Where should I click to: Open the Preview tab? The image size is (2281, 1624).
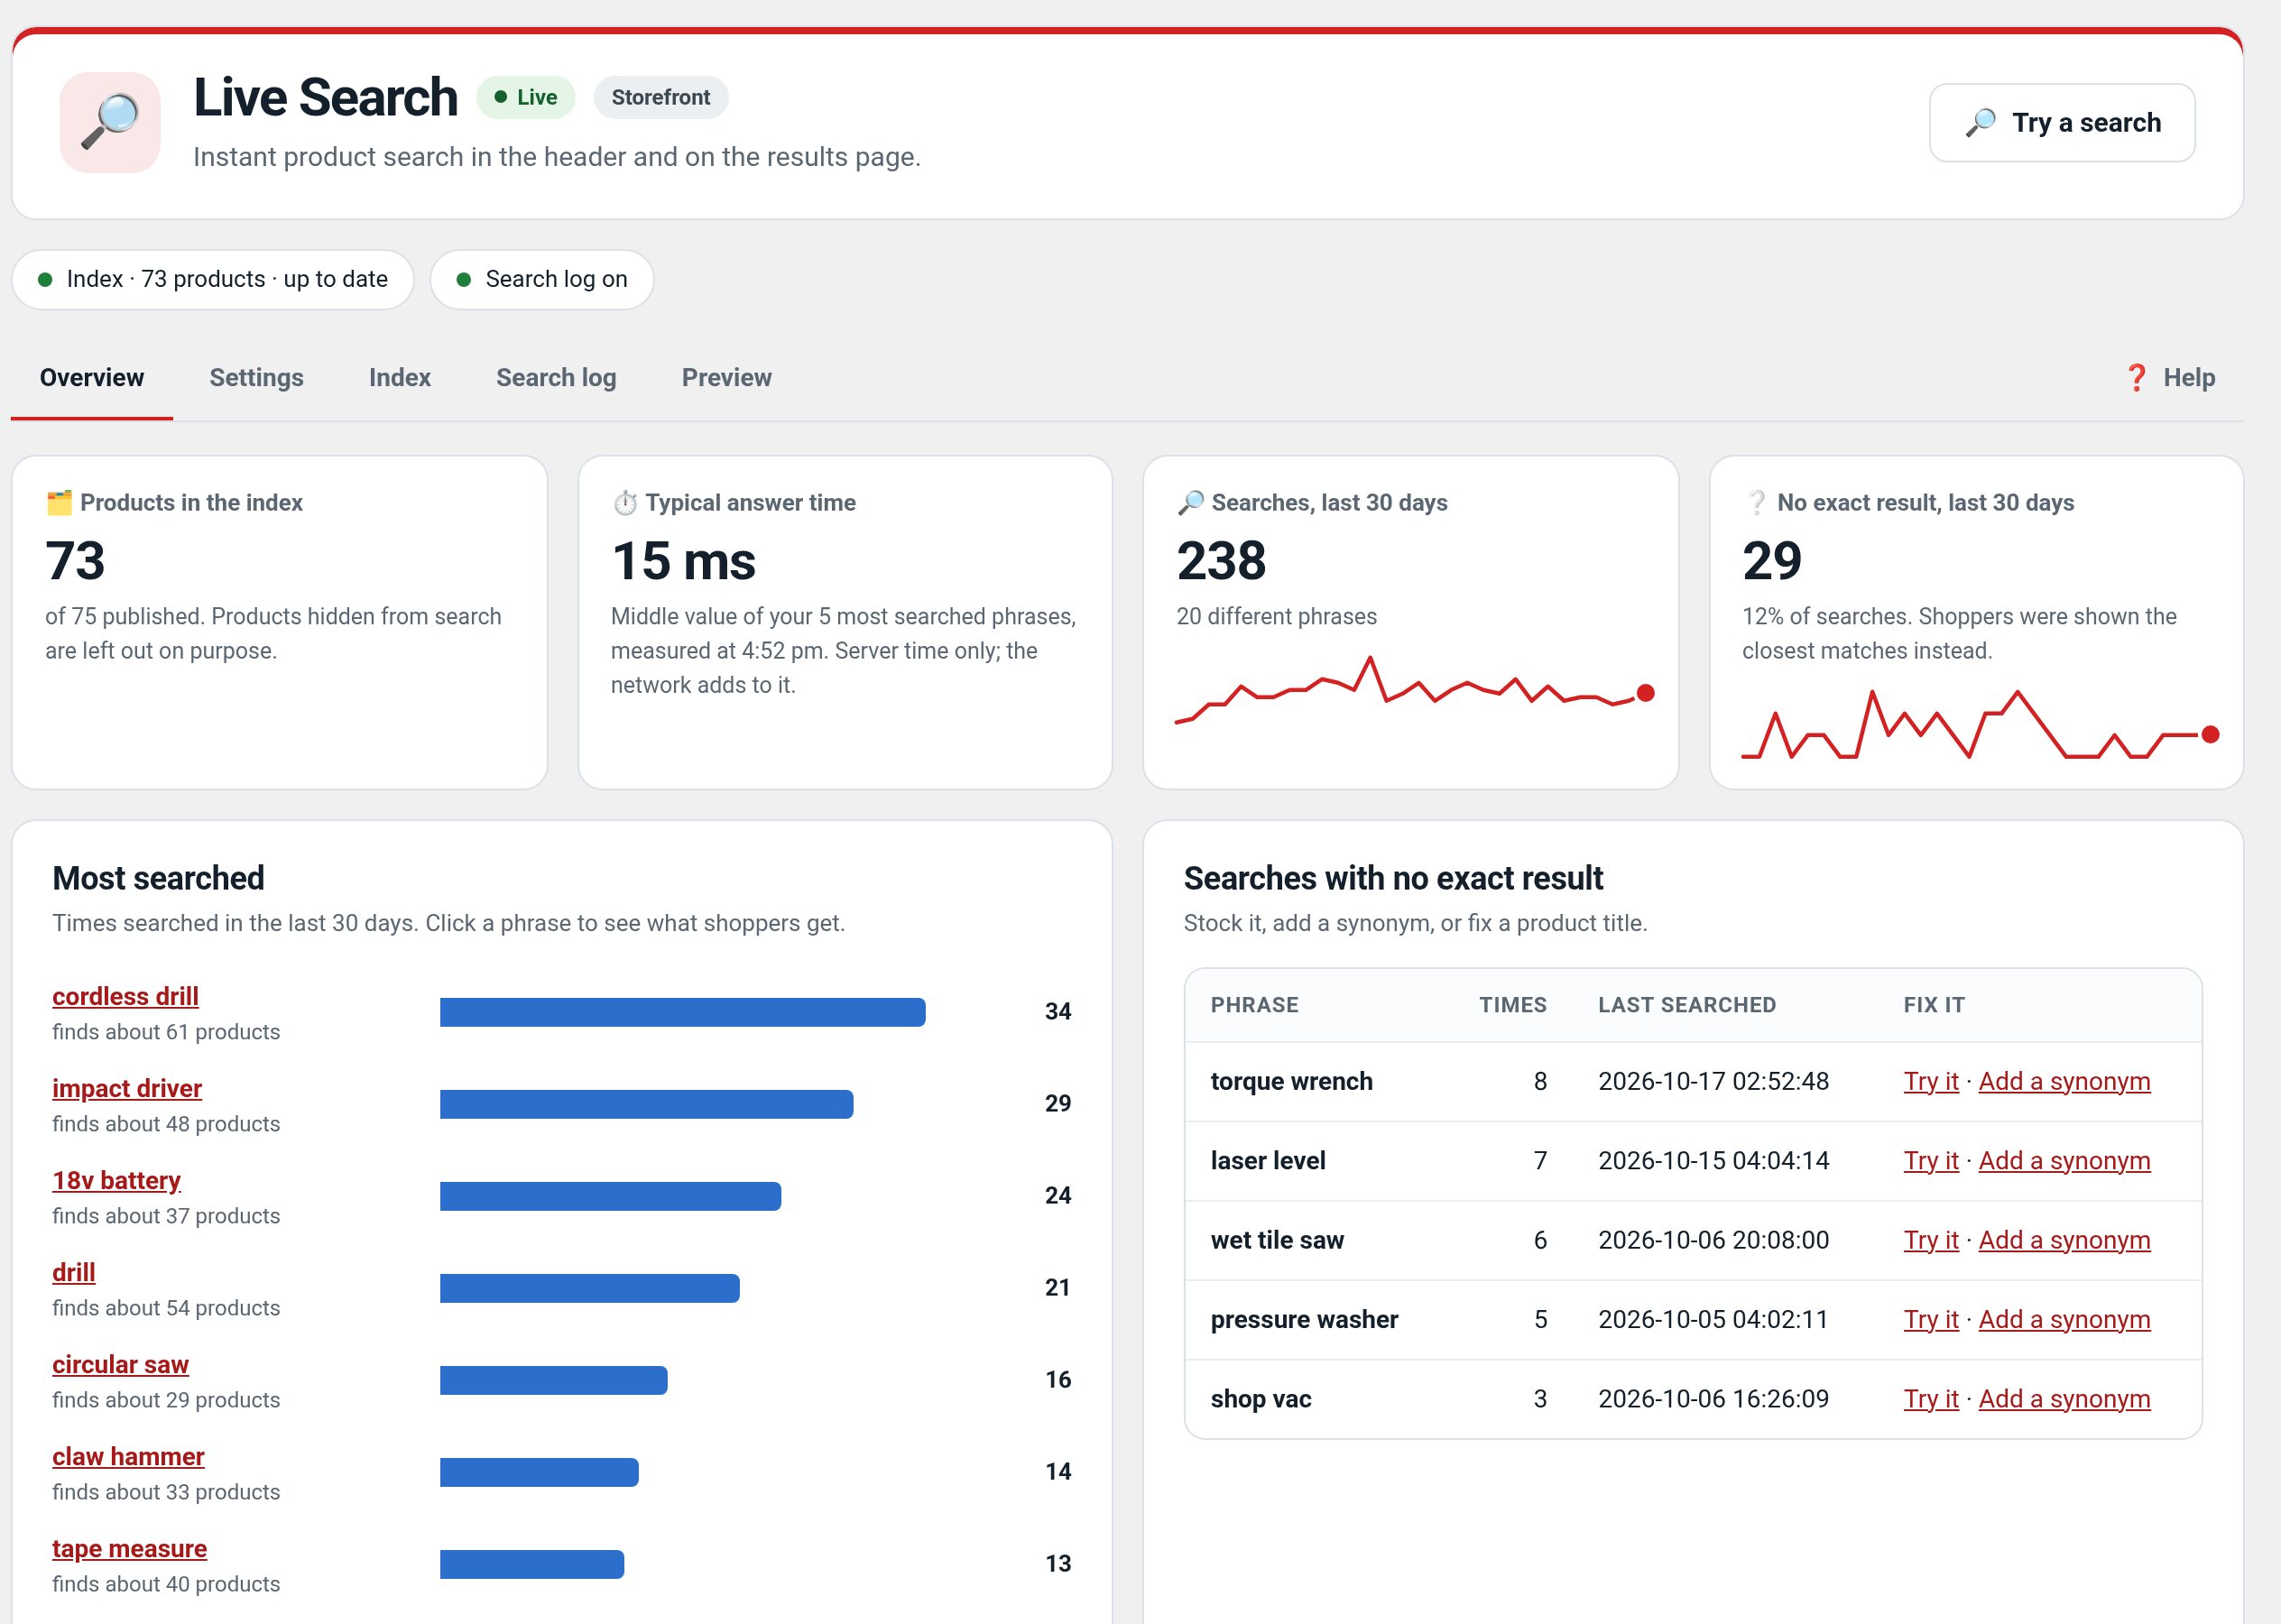pos(726,378)
